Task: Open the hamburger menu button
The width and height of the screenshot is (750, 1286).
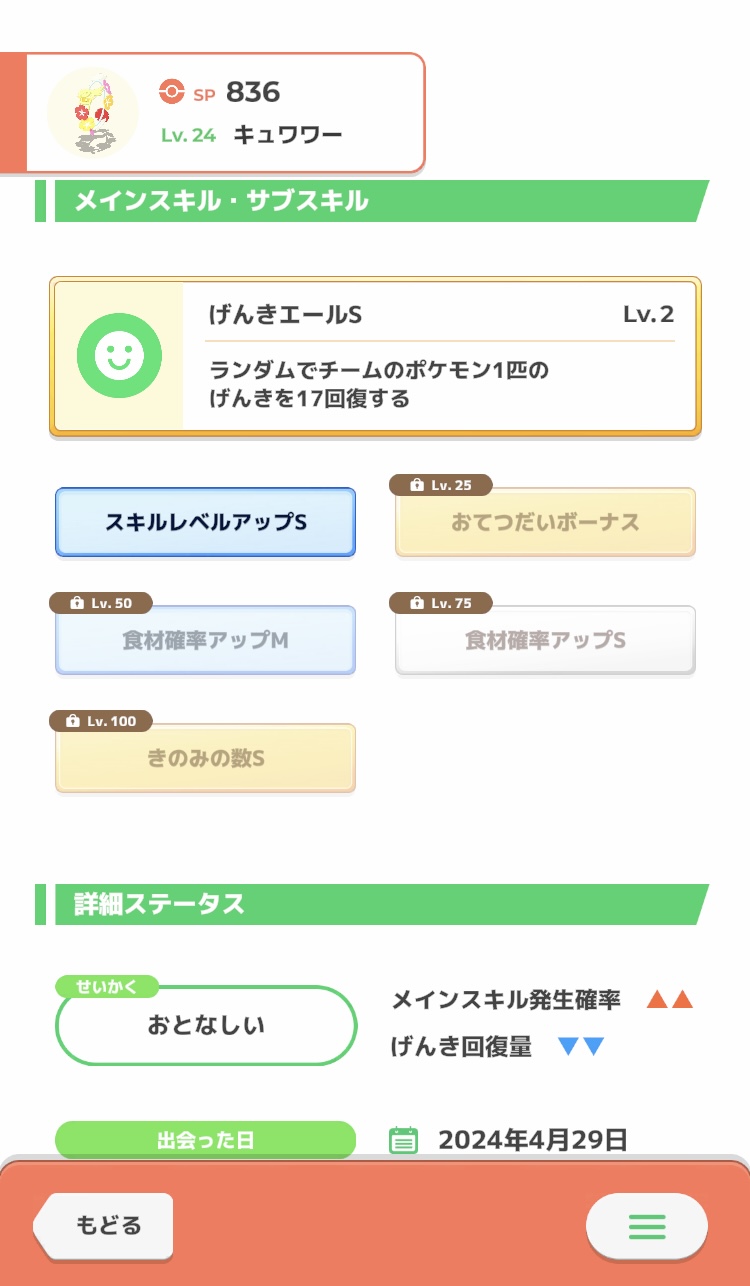Action: 646,1225
